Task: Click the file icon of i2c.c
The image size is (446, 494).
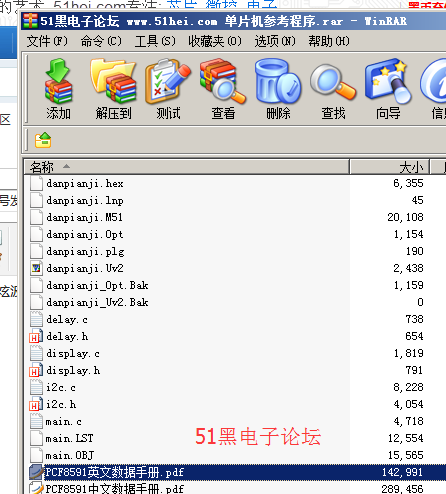Action: [36, 387]
